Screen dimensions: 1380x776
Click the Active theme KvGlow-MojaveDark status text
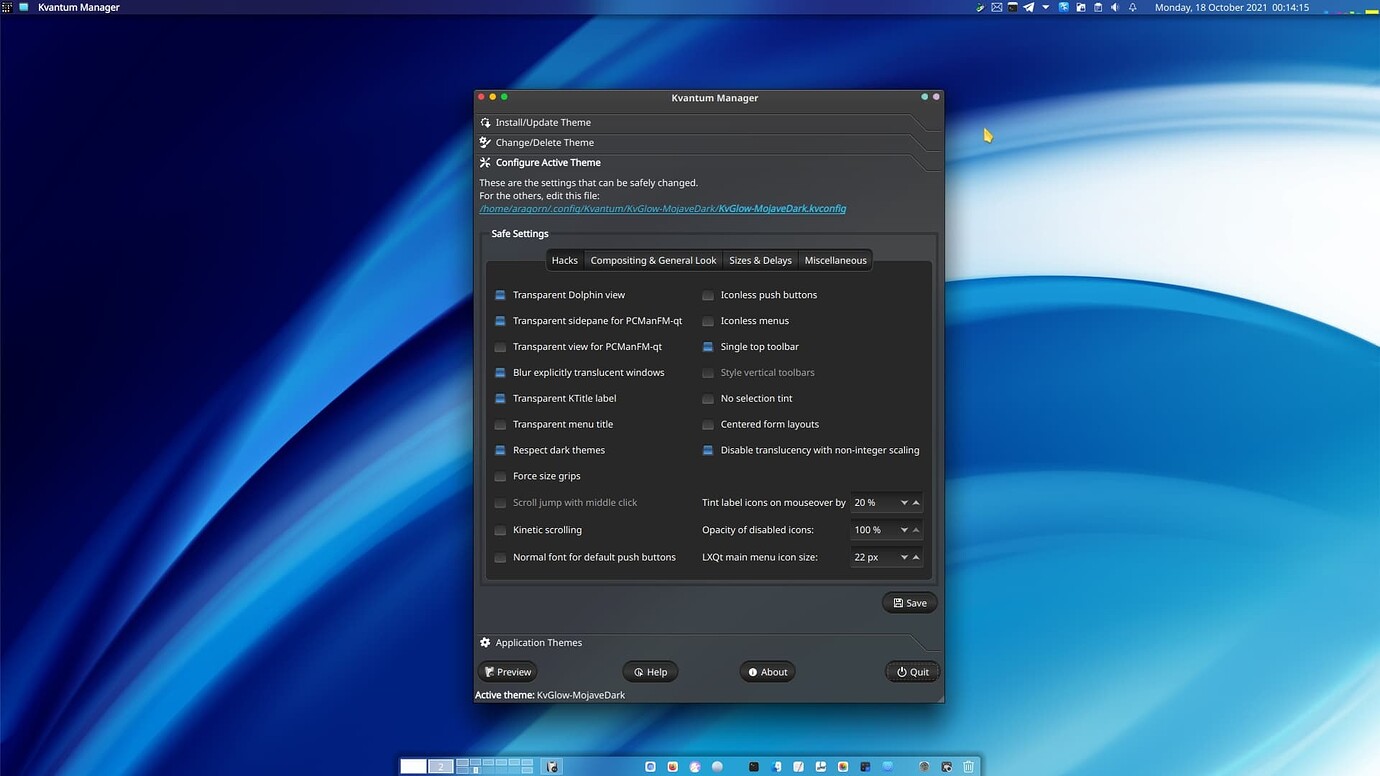click(550, 695)
